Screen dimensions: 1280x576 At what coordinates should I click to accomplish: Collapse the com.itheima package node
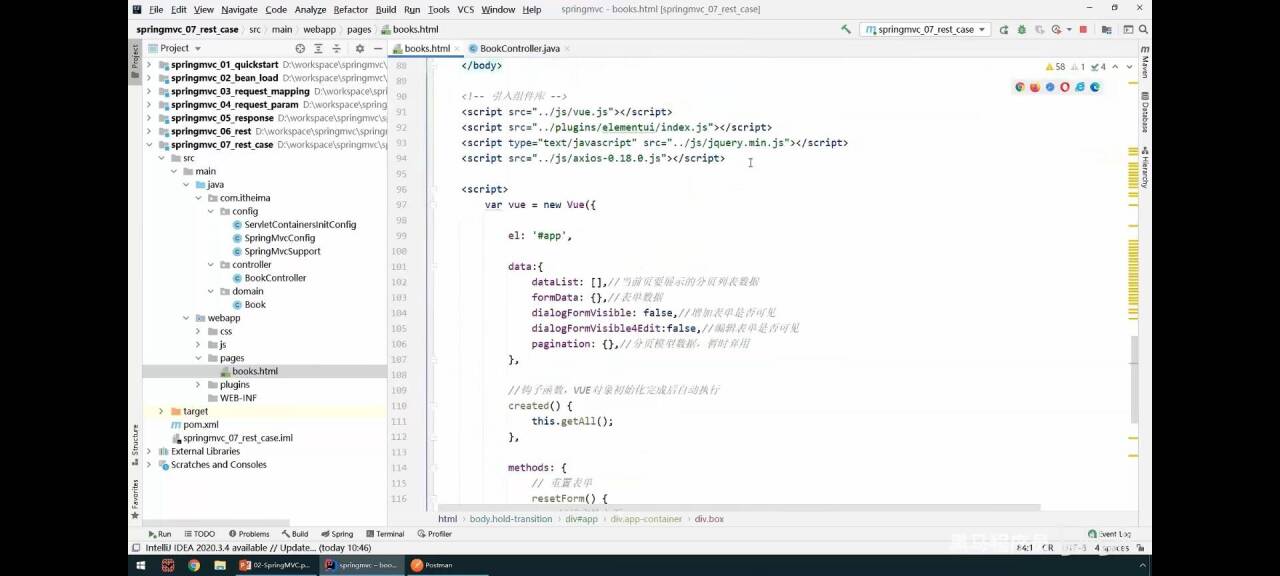click(x=198, y=198)
